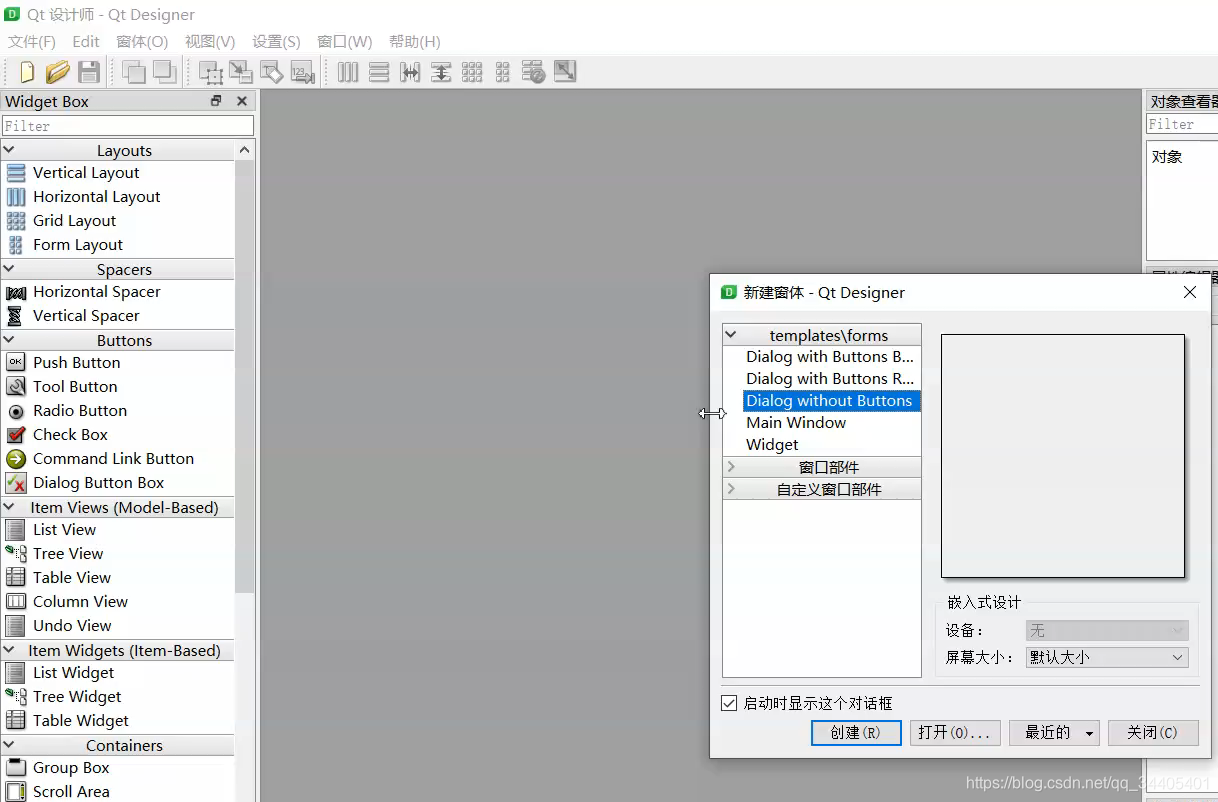
Task: Collapse the Buttons category
Action: [x=9, y=340]
